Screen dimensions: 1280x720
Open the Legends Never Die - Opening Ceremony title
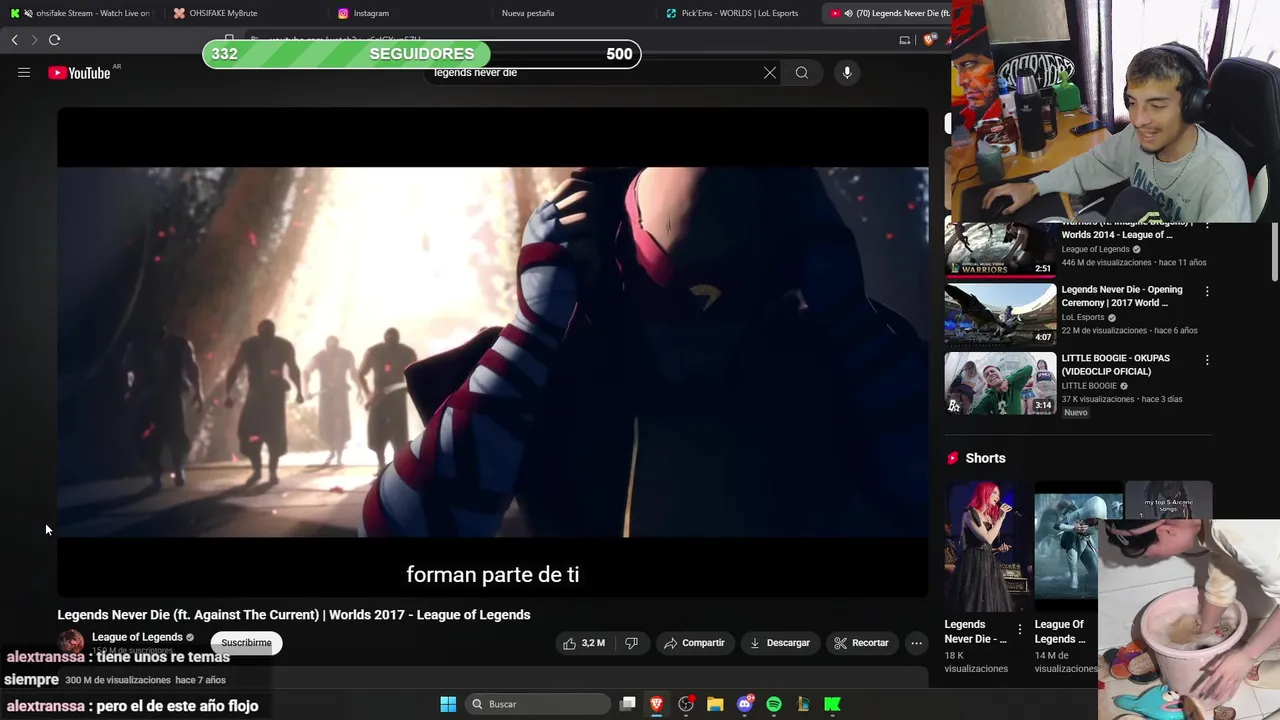pyautogui.click(x=1122, y=296)
